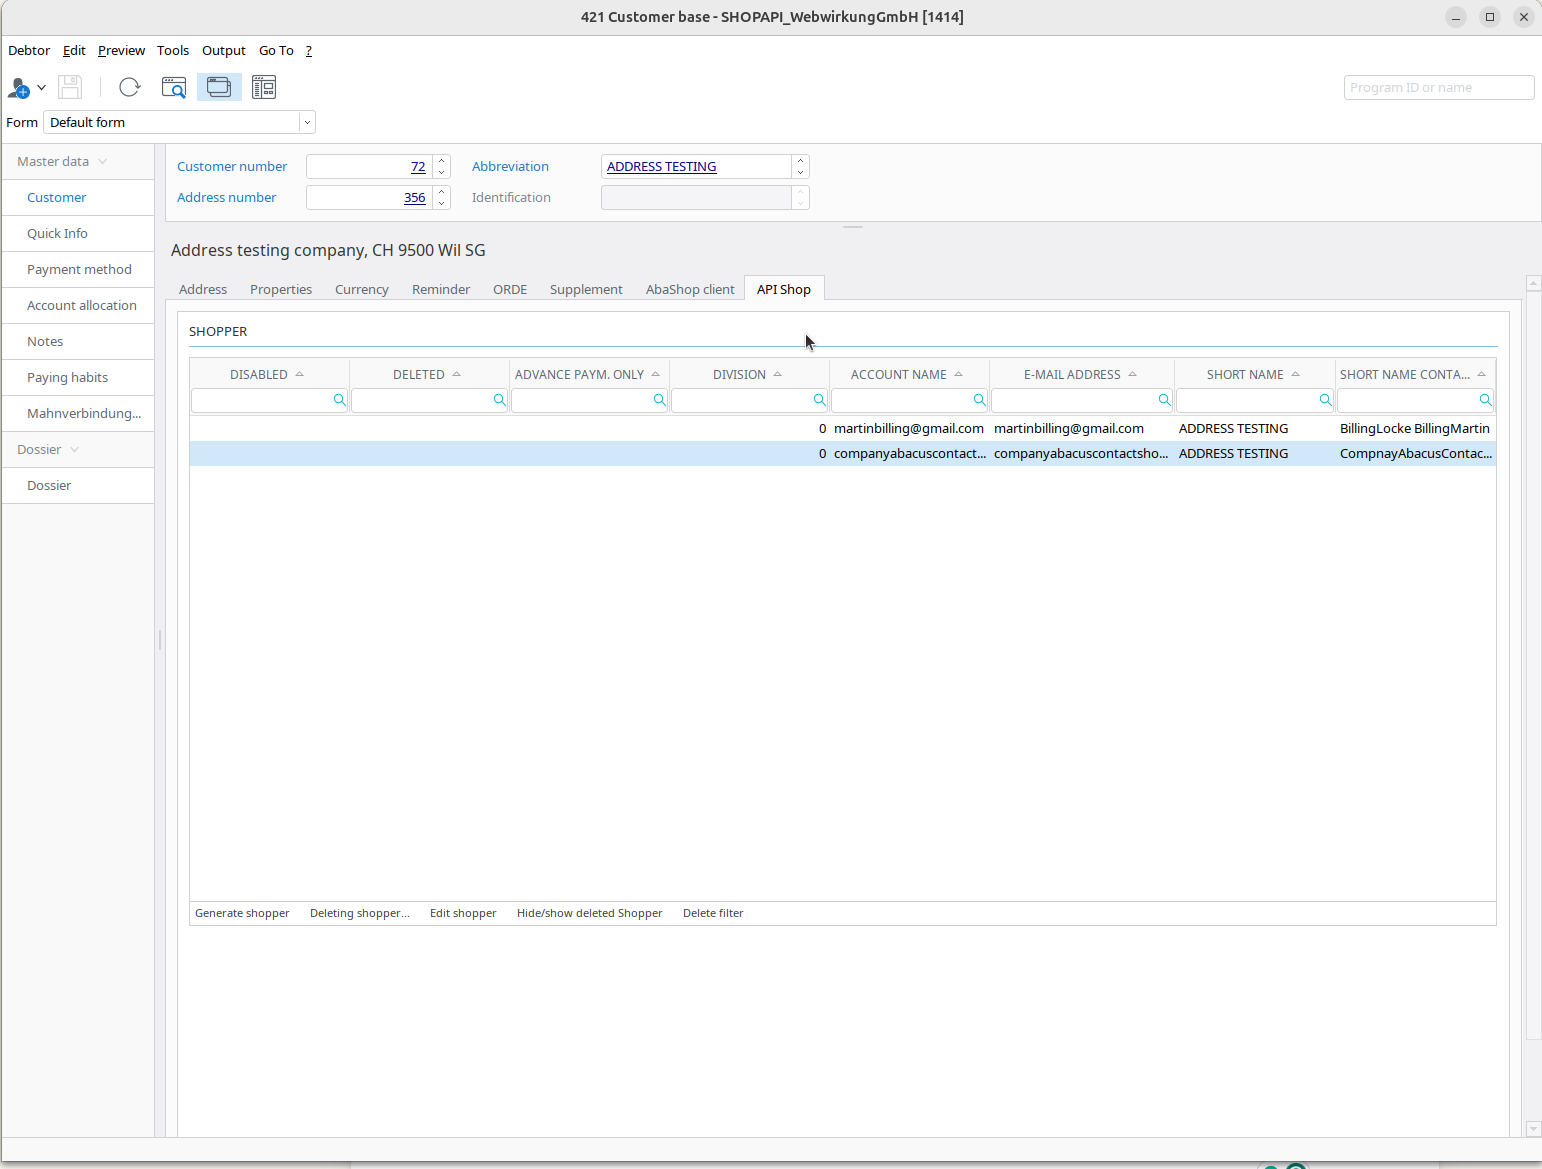
Task: Click the highlighted stacked windows toolbar icon
Action: coord(219,88)
